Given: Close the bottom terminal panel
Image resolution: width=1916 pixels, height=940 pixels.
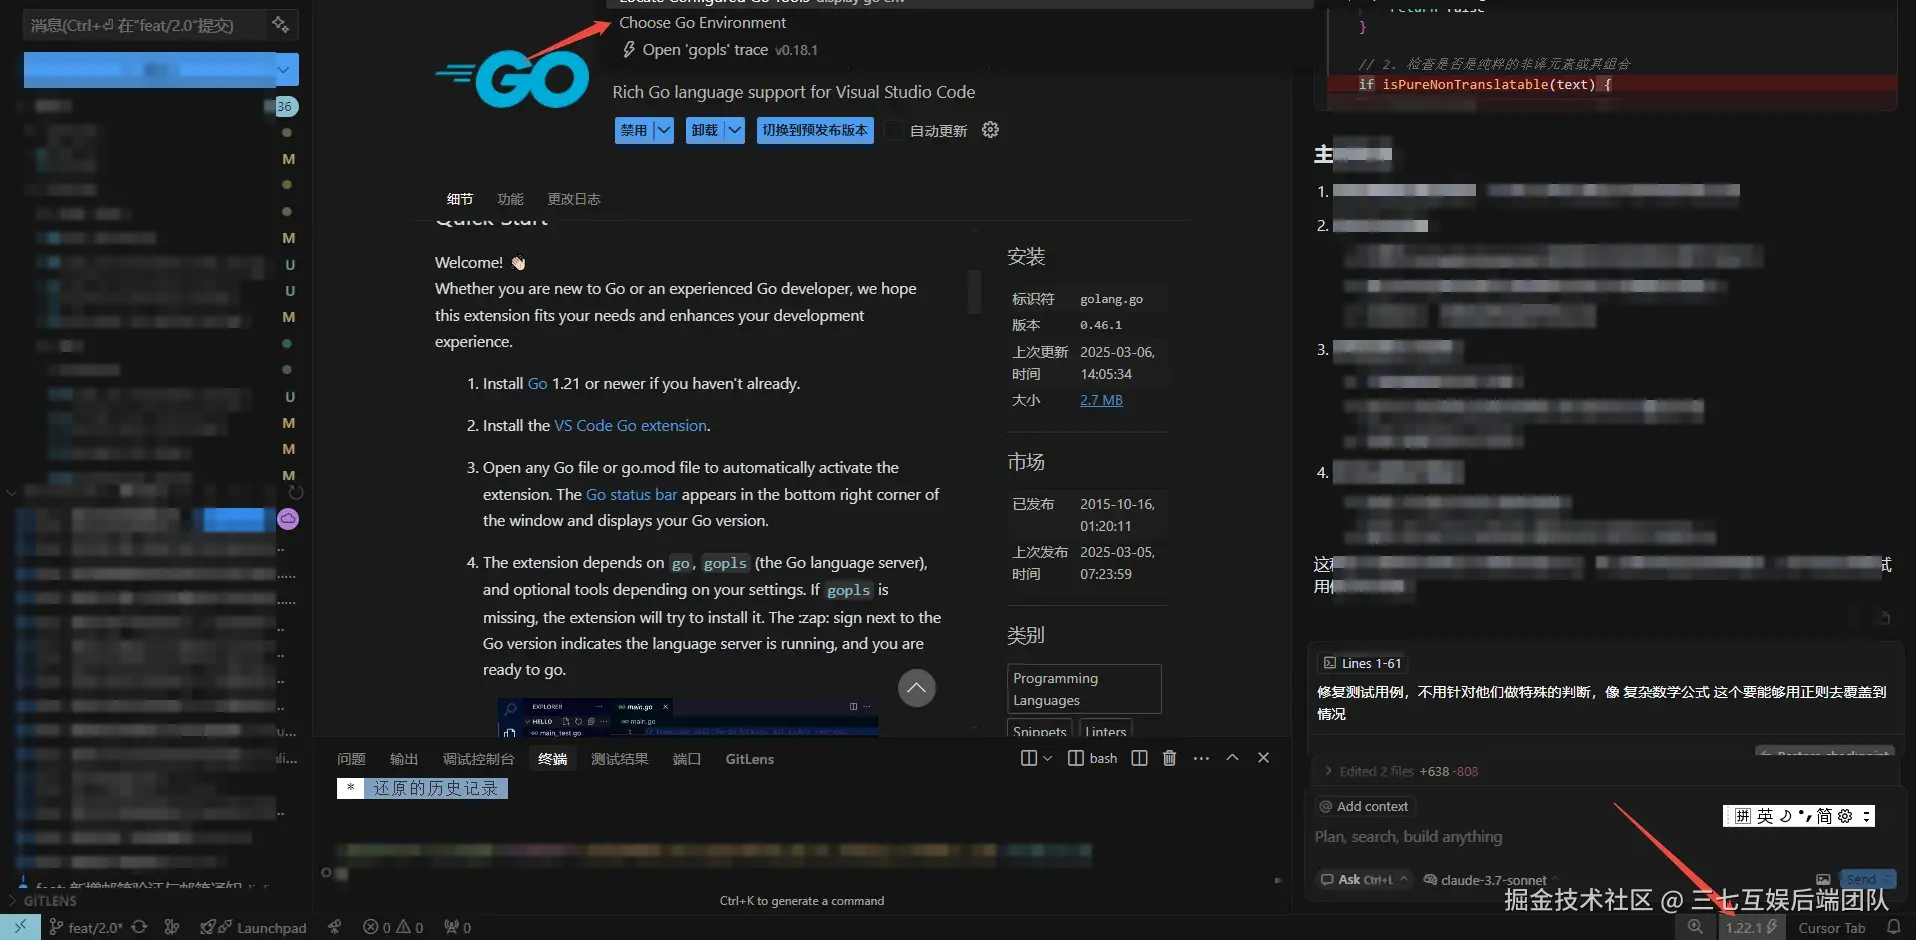Looking at the screenshot, I should click(x=1263, y=758).
